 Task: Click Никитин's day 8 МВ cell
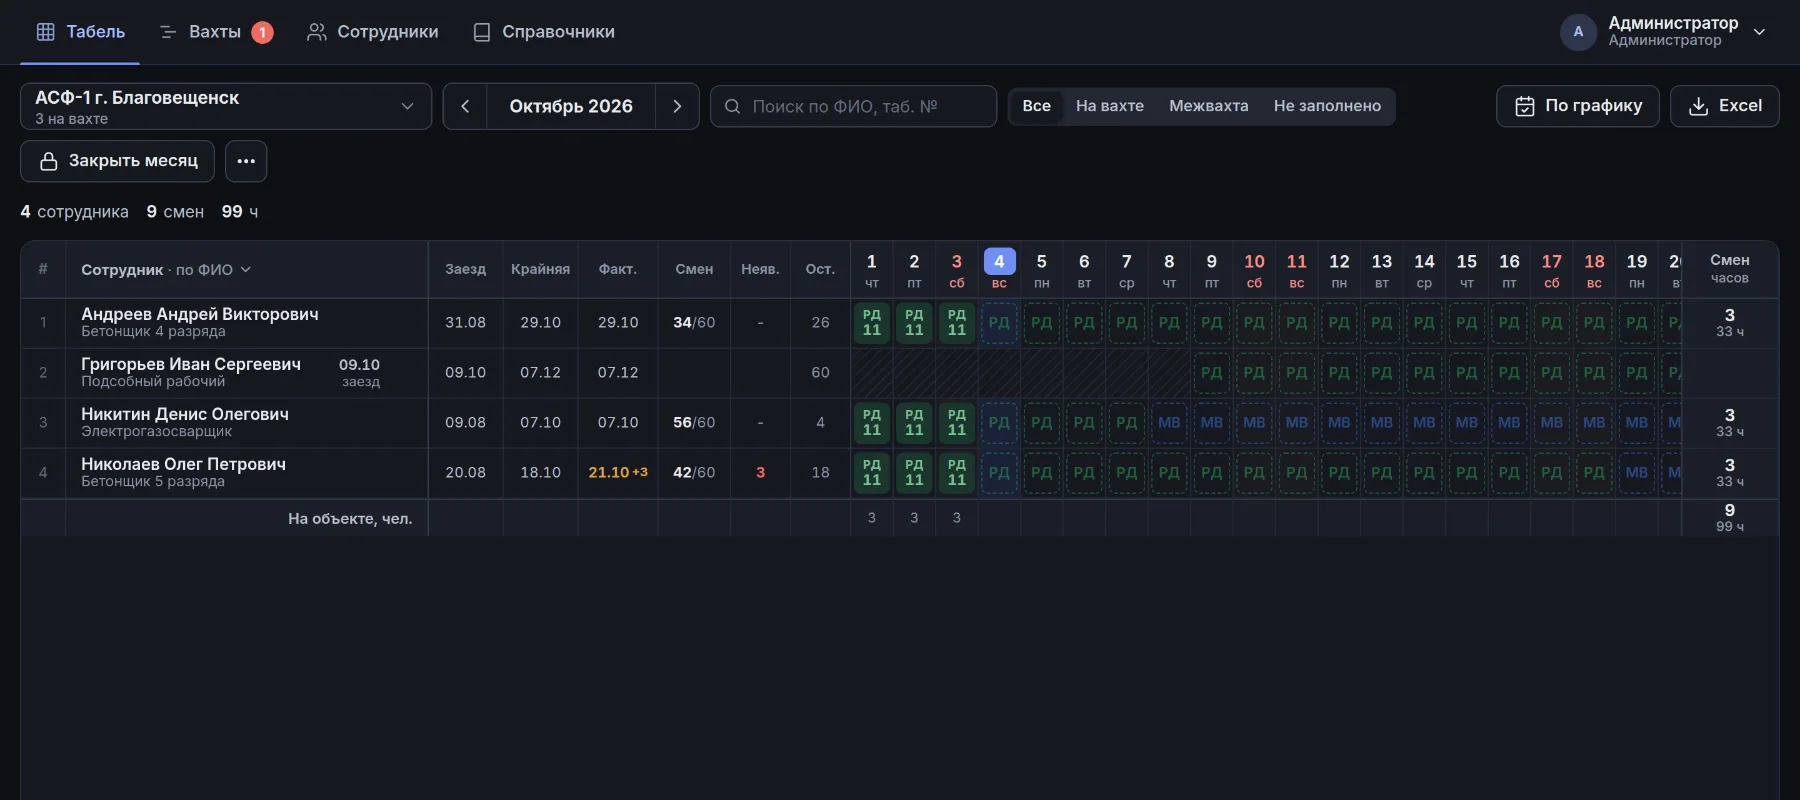[x=1169, y=423]
